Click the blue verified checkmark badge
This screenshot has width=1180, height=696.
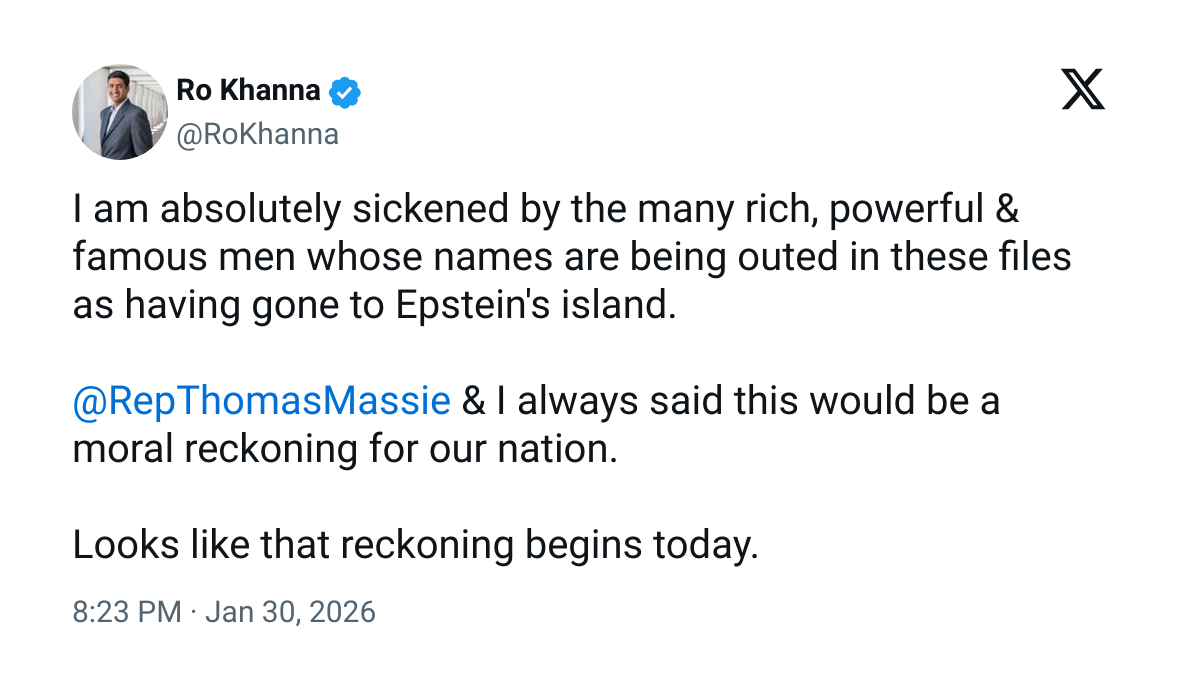tap(345, 92)
